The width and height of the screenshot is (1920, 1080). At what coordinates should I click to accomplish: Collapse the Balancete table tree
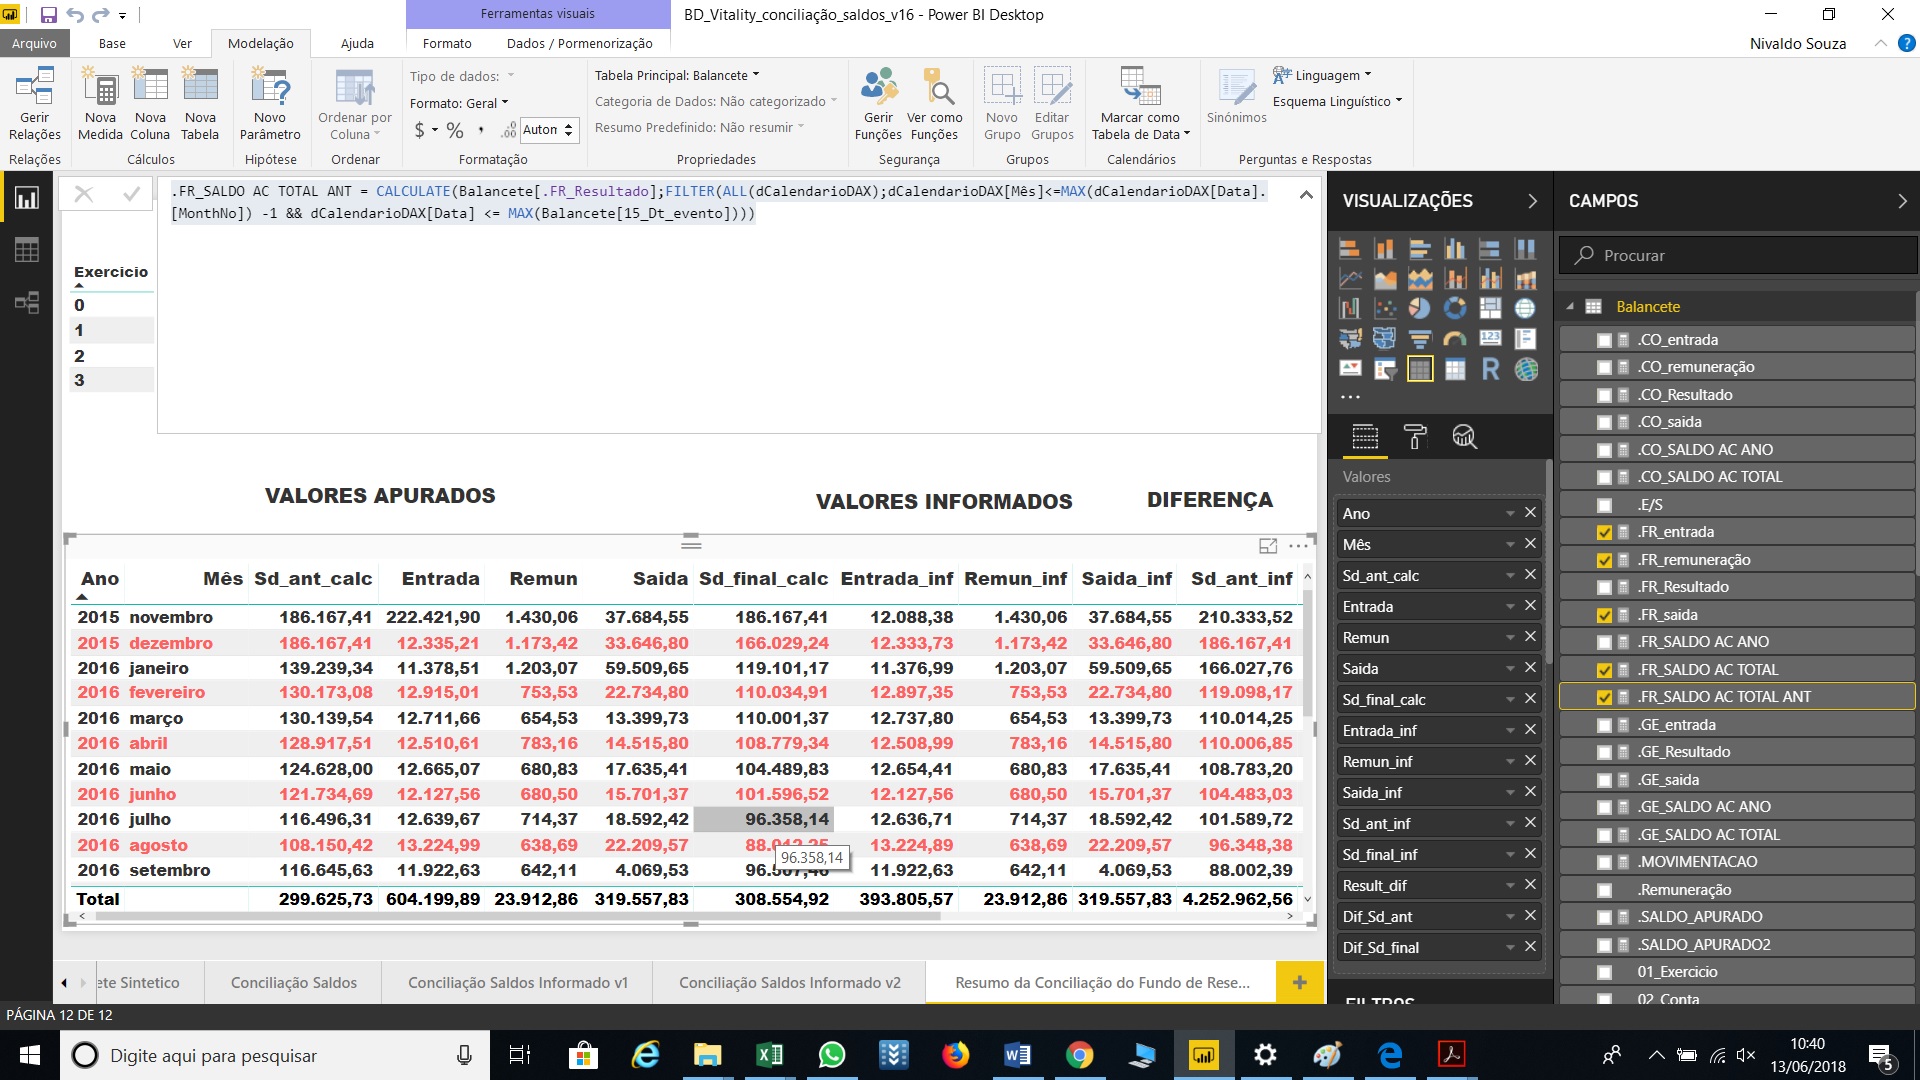(x=1570, y=307)
